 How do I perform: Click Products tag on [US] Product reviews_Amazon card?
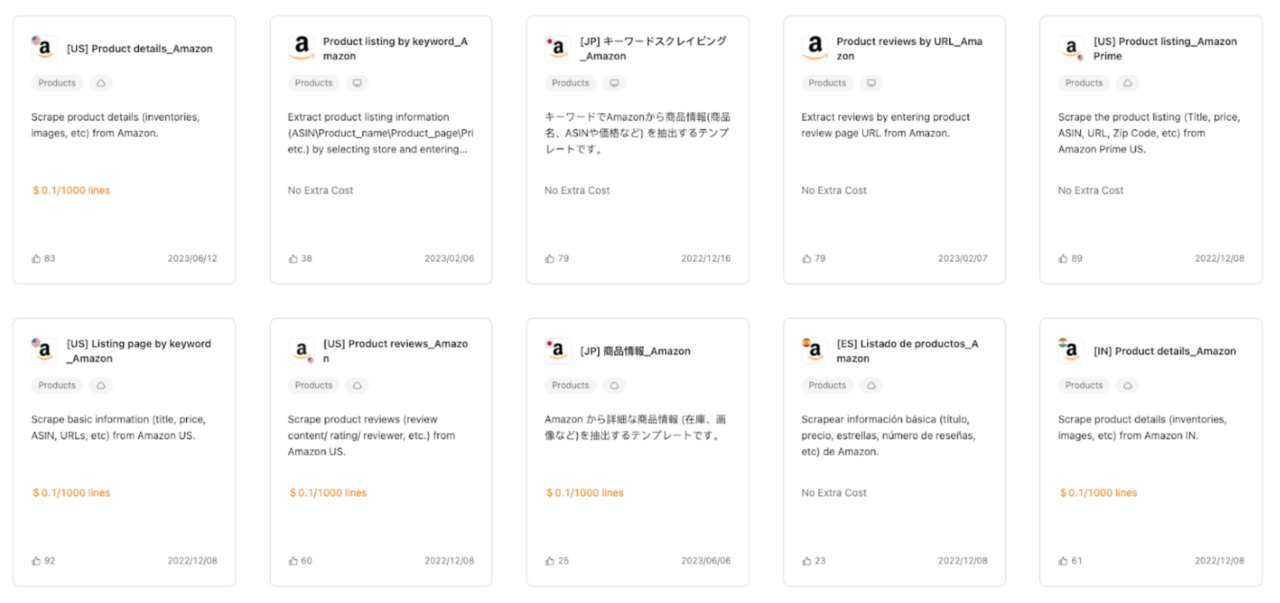[314, 385]
